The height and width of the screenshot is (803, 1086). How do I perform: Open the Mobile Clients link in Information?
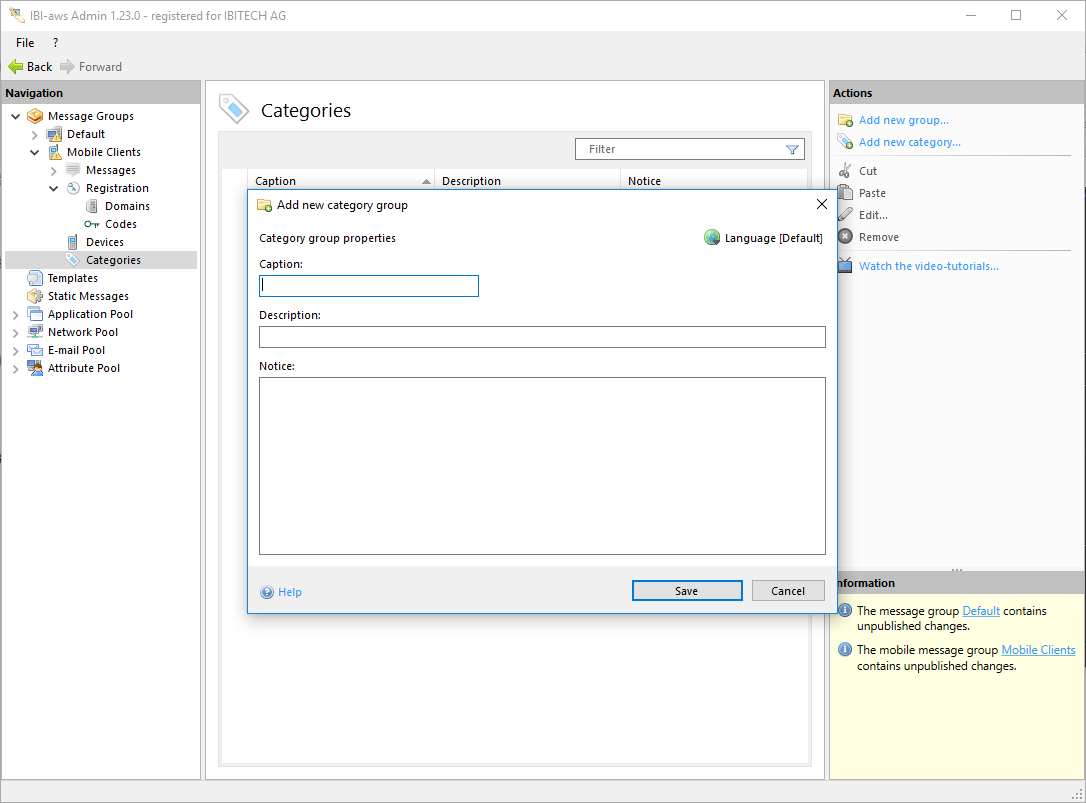[x=1038, y=650]
